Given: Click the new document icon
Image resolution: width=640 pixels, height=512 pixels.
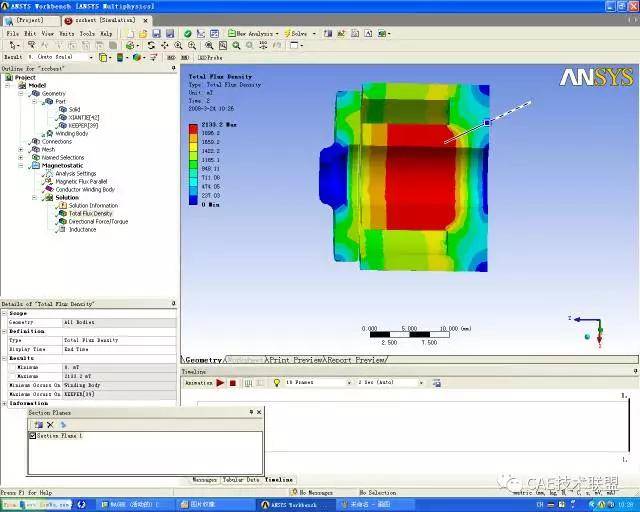Looking at the screenshot, I should tap(130, 33).
